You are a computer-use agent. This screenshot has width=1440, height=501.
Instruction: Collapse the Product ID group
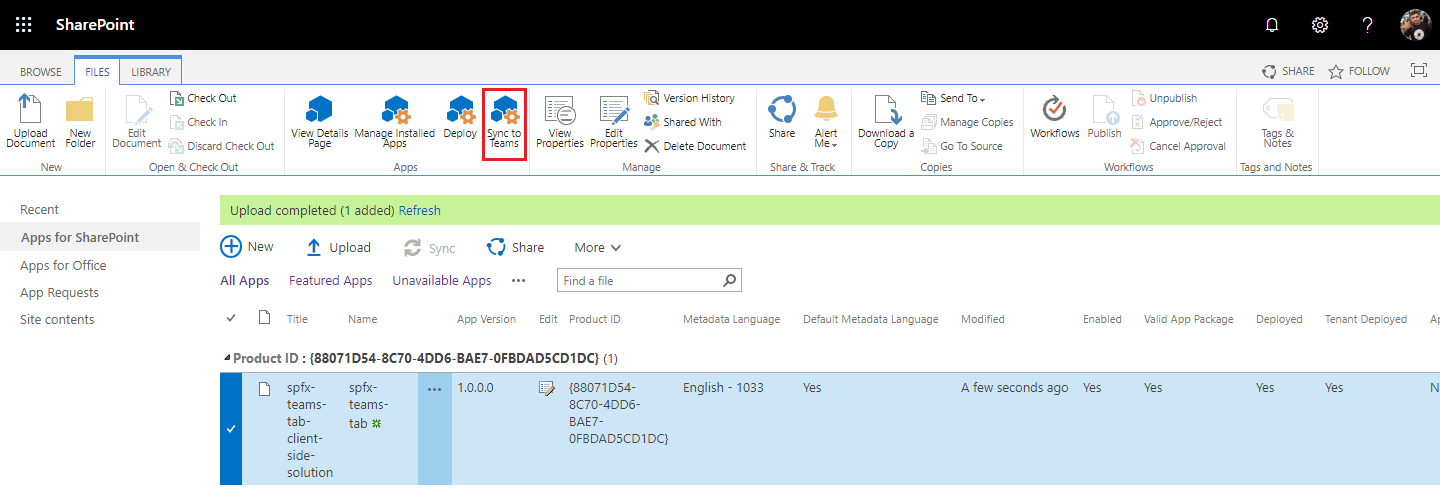(226, 358)
